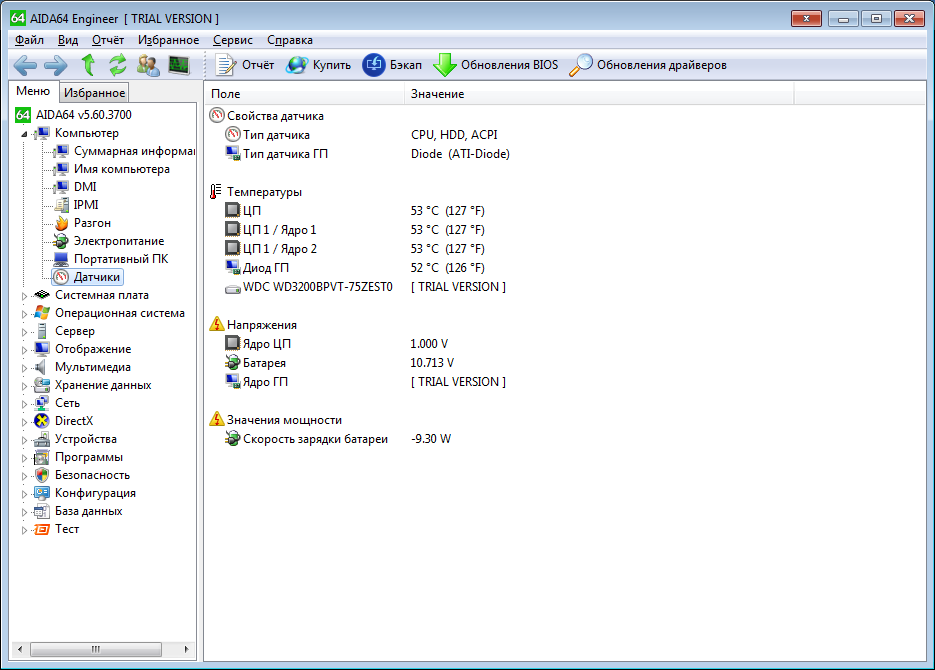Collapse the Компьютер tree node
Image resolution: width=935 pixels, height=670 pixels.
point(24,134)
